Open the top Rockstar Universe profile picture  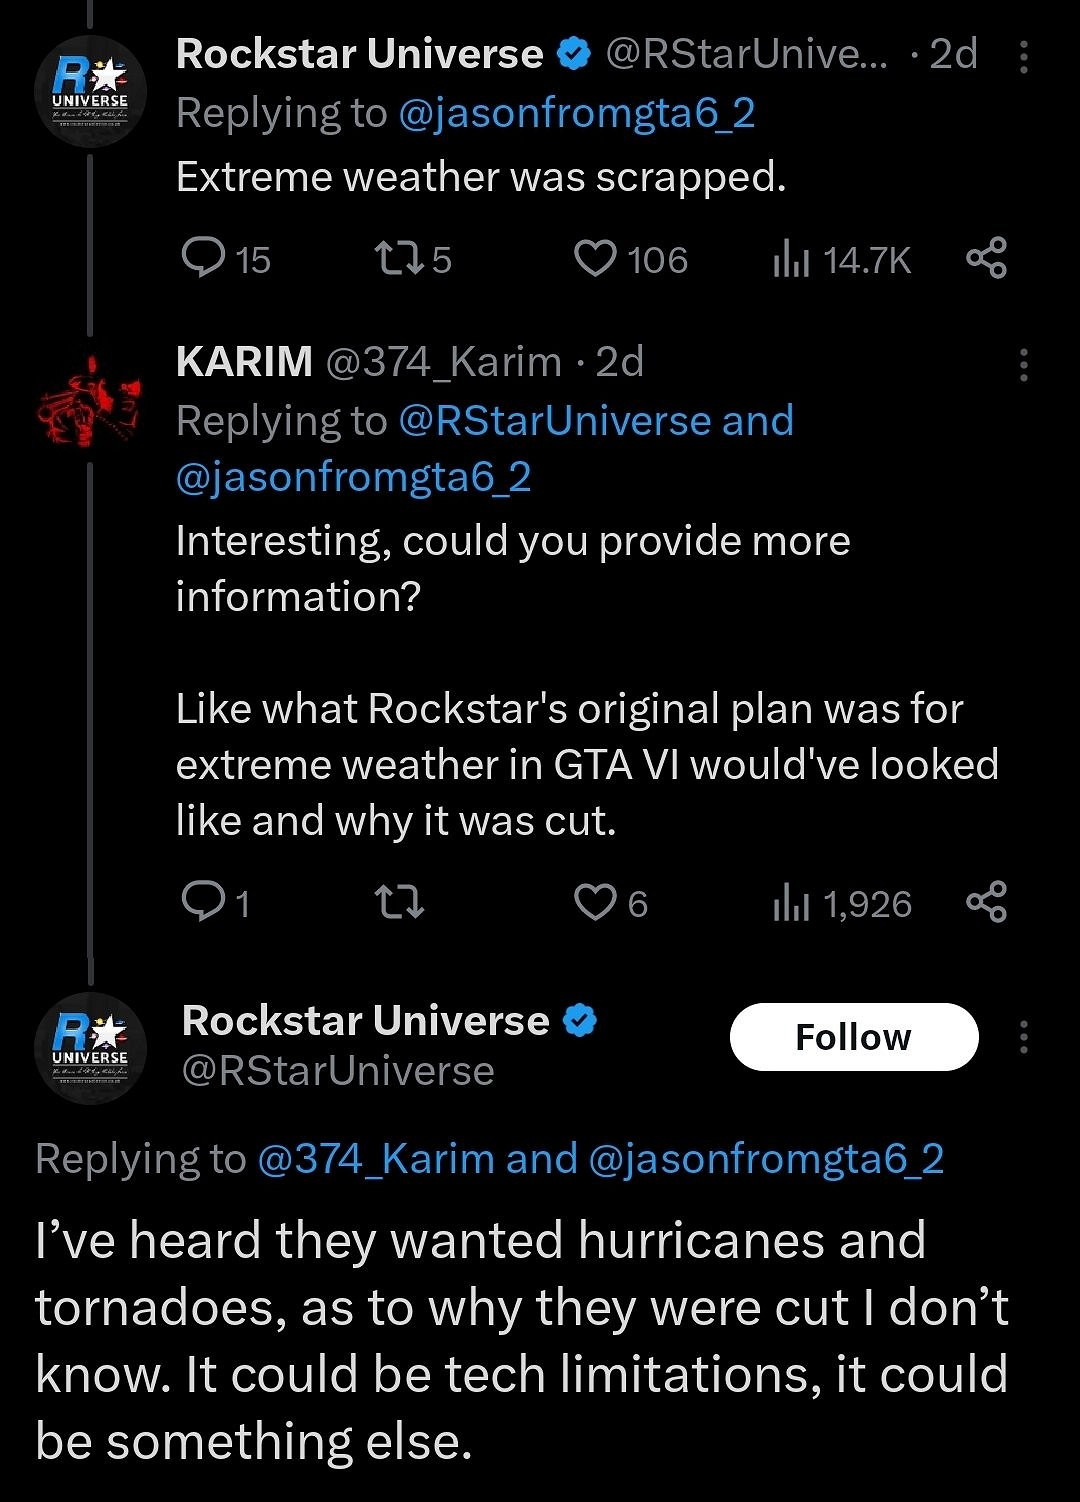pos(90,91)
